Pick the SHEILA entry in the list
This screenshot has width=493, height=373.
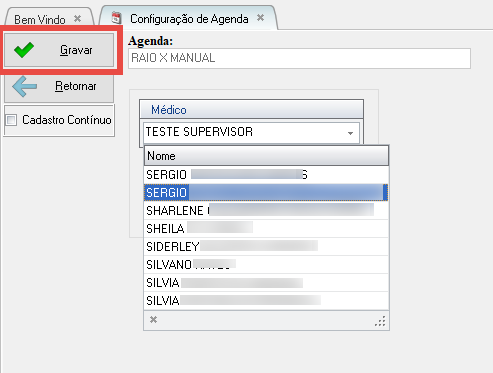coord(266,228)
